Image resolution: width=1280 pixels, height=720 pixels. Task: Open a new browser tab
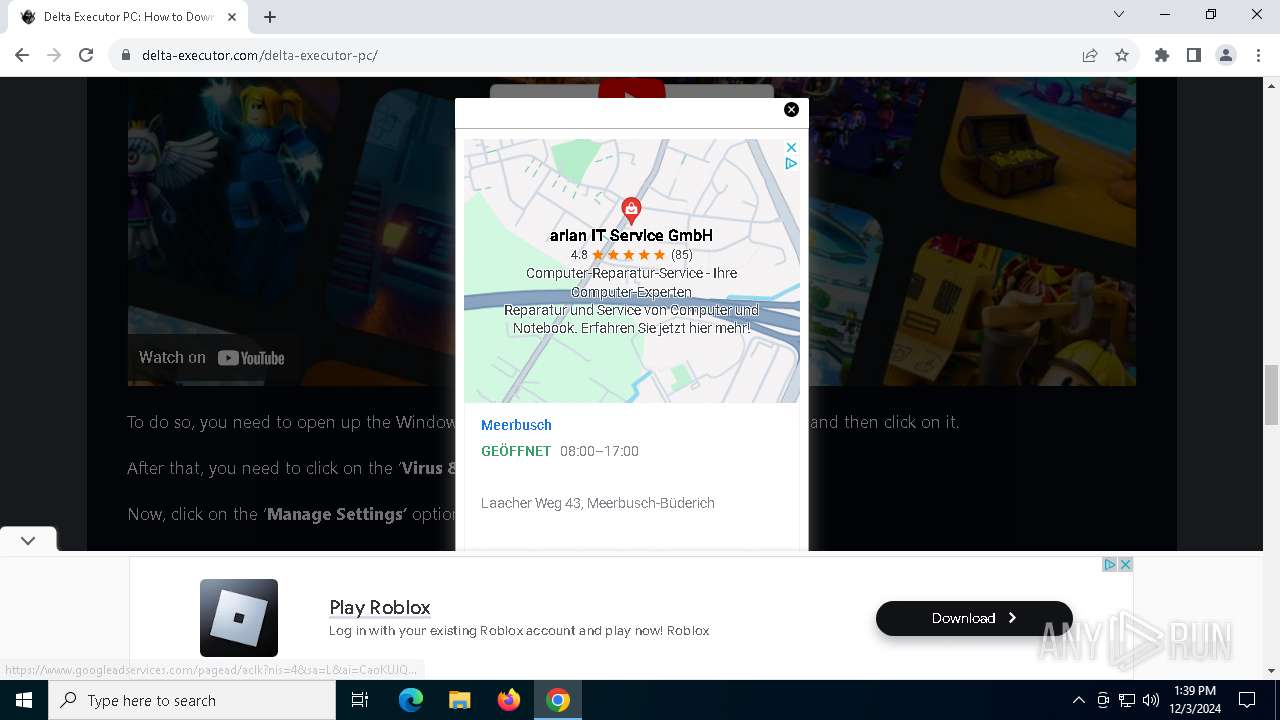[270, 17]
